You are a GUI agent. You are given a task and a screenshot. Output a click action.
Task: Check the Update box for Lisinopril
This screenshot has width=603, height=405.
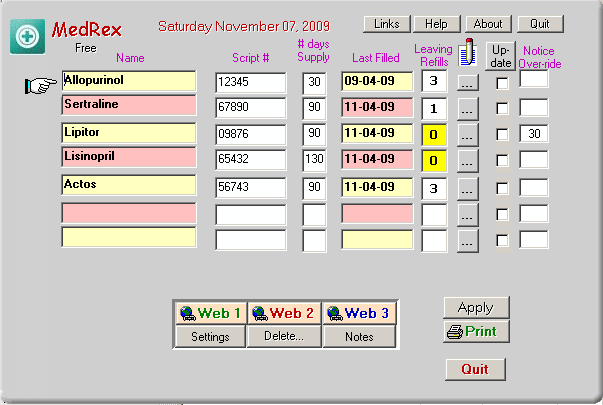(x=502, y=160)
